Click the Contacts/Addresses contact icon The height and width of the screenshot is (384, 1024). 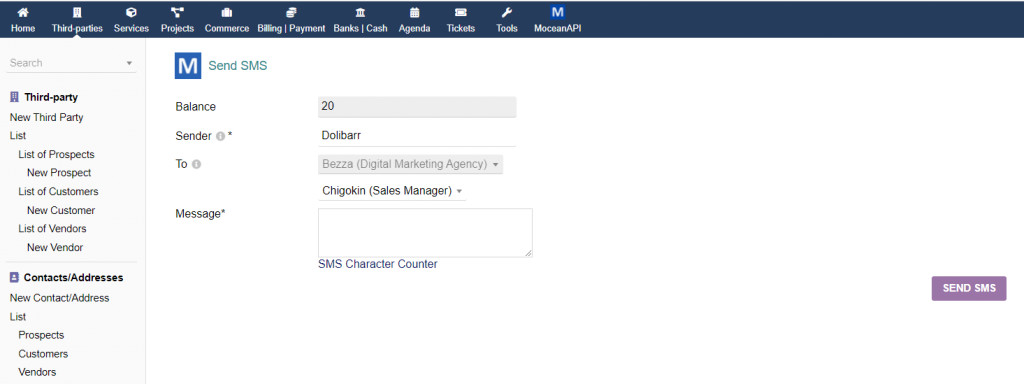tap(14, 278)
